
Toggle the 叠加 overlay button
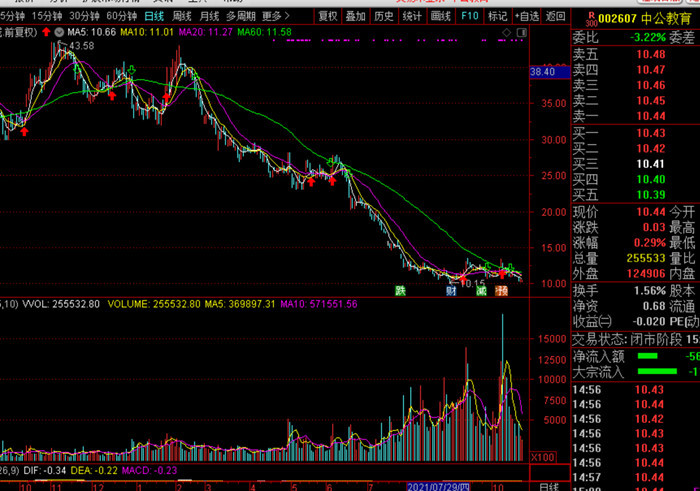coord(356,16)
